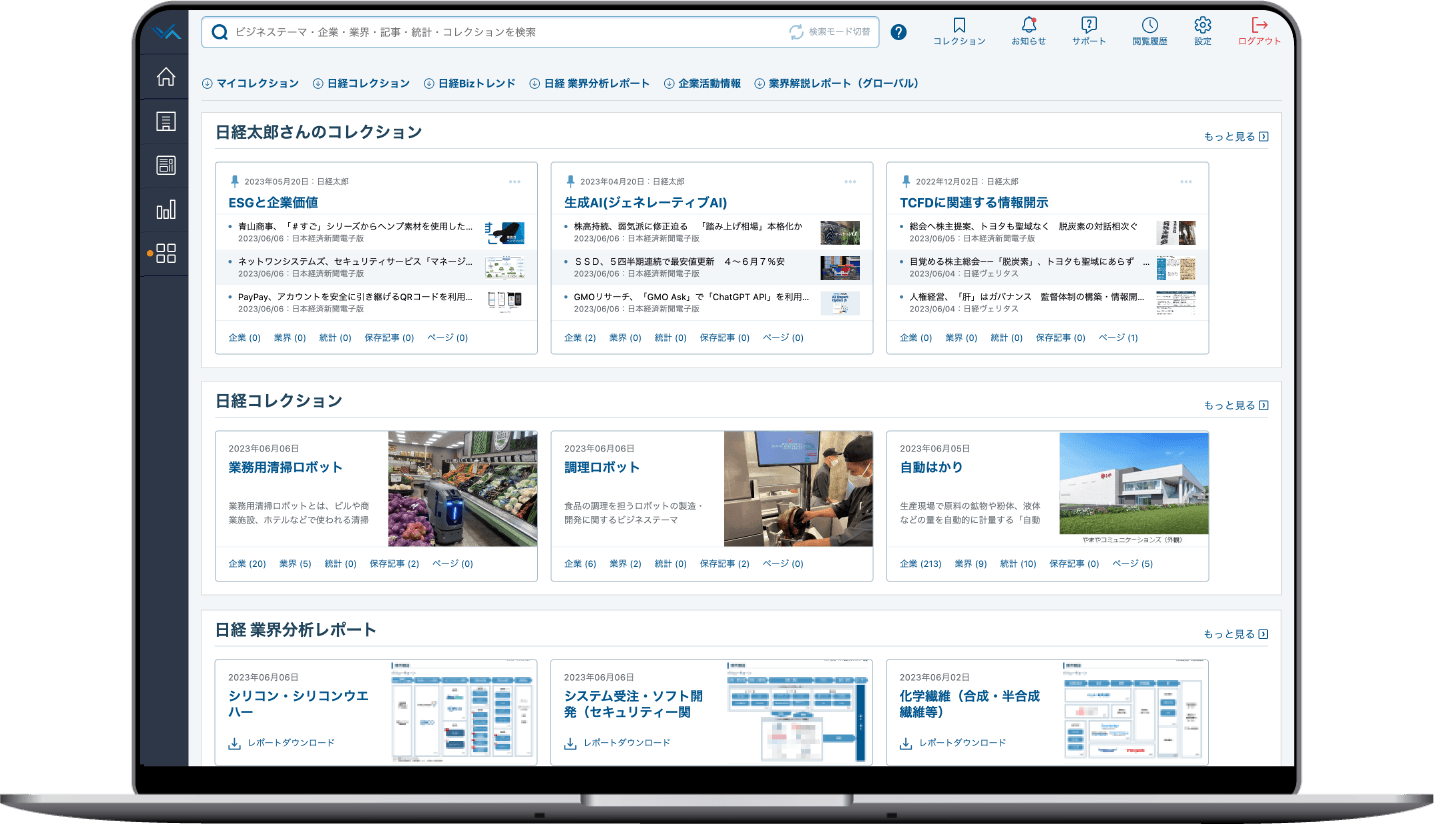Select 企業 (20) on 業務用清掃ロボット card
This screenshot has width=1434, height=824.
[x=247, y=564]
